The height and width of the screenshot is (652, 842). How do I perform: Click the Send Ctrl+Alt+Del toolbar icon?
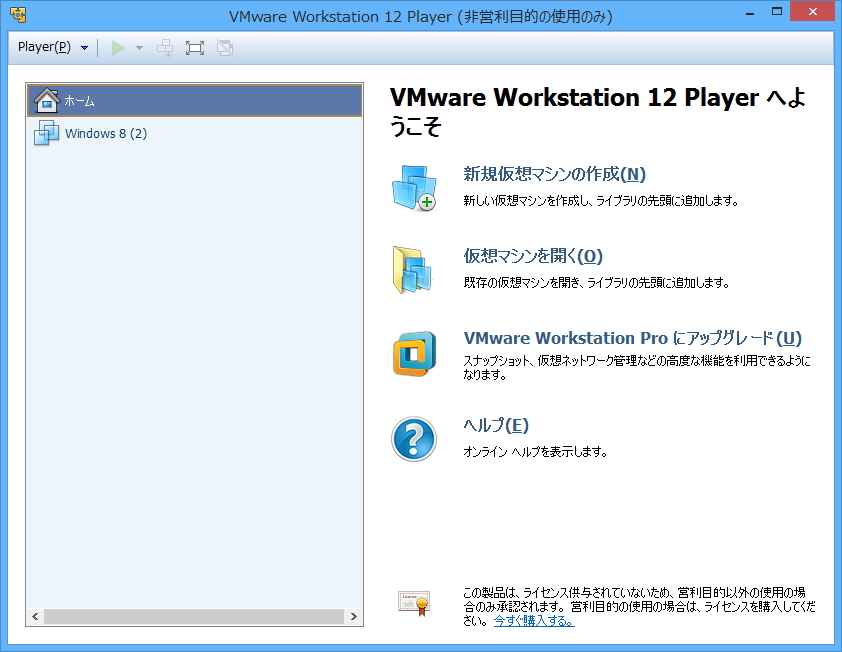[x=165, y=47]
